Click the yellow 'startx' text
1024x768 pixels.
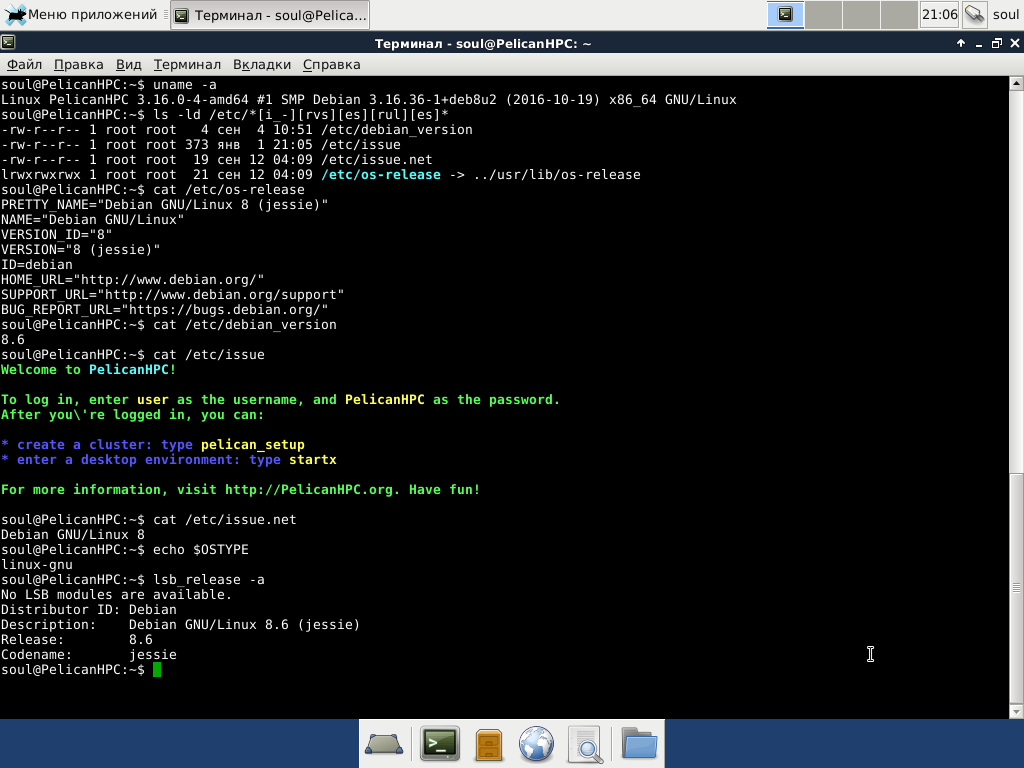[x=313, y=460]
